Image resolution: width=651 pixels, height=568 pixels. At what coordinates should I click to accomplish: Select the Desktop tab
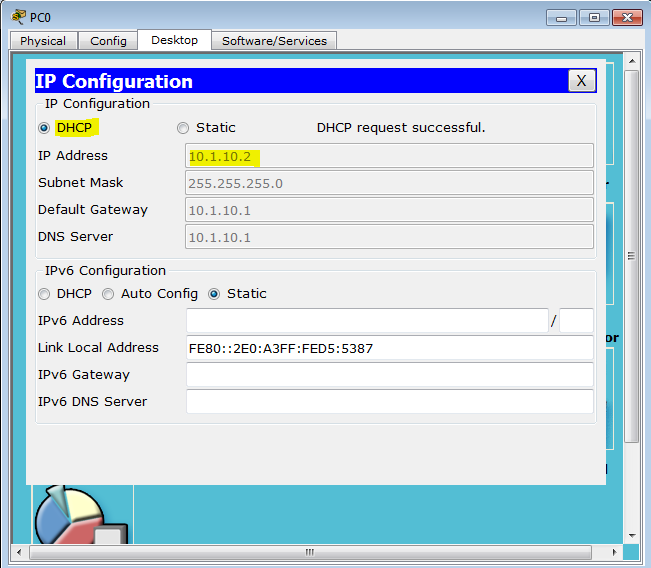(x=174, y=40)
